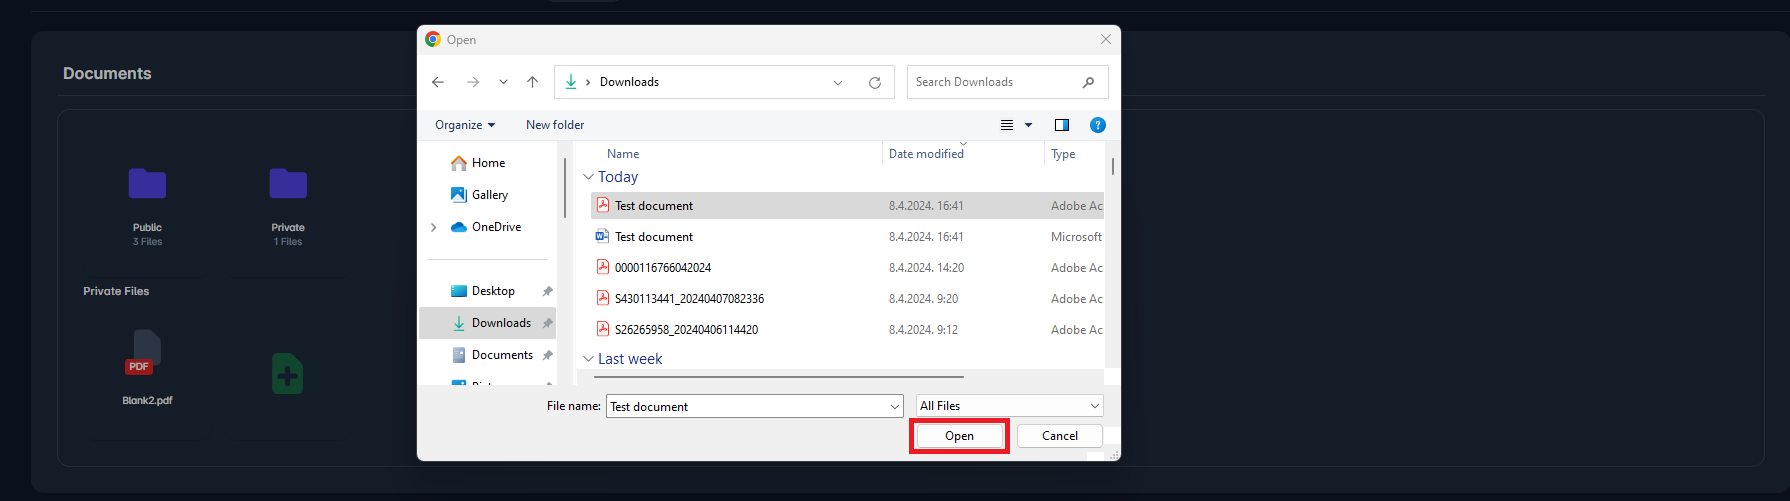Viewport: 1790px width, 501px height.
Task: Click the horizontal scrollbar in file list
Action: click(780, 377)
